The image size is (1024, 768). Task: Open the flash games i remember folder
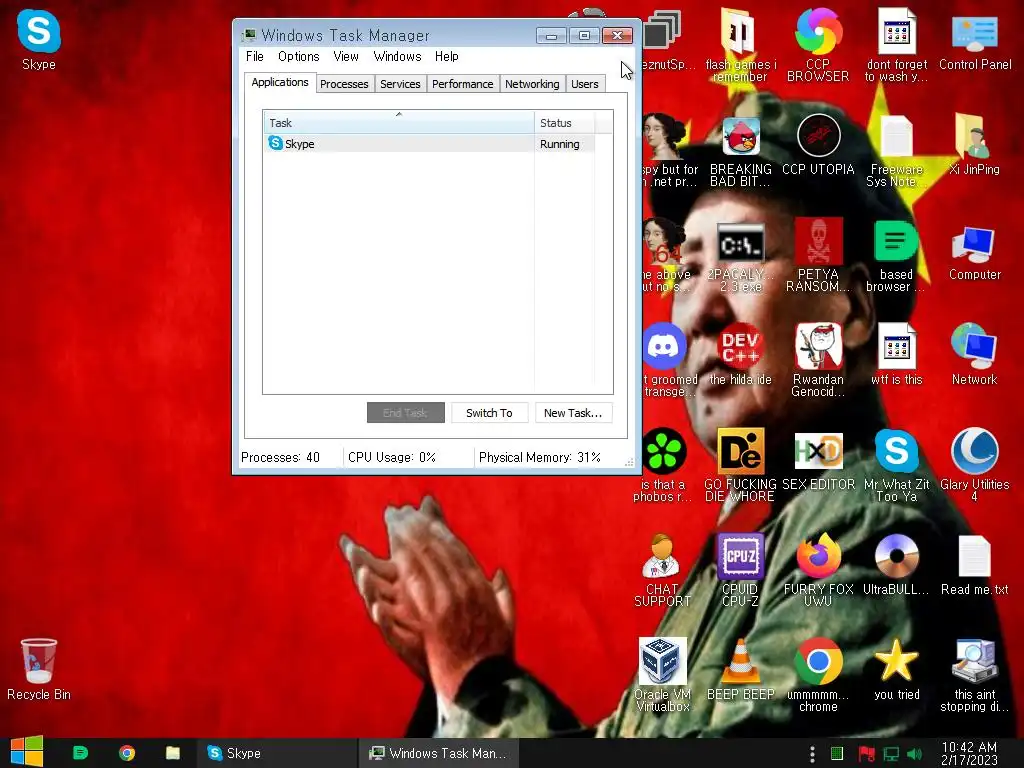coord(740,44)
